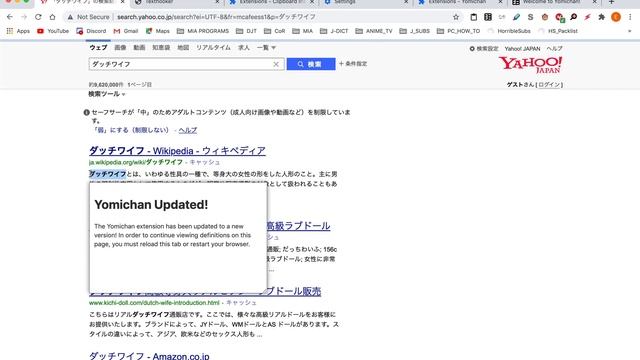
Task: Open the DJT bookmark folder
Action: coord(246,31)
